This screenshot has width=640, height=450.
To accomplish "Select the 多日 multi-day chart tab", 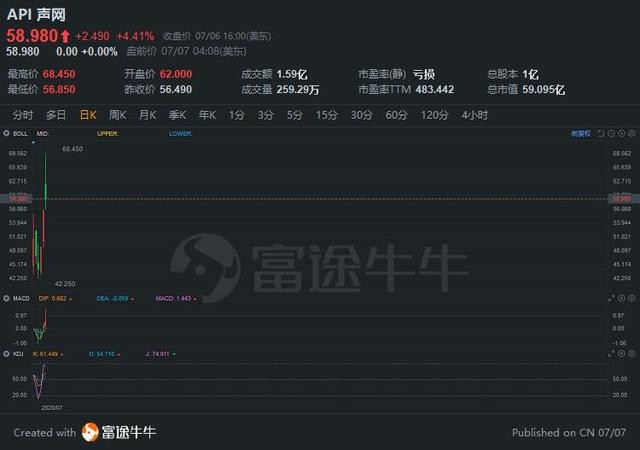I will [56, 115].
